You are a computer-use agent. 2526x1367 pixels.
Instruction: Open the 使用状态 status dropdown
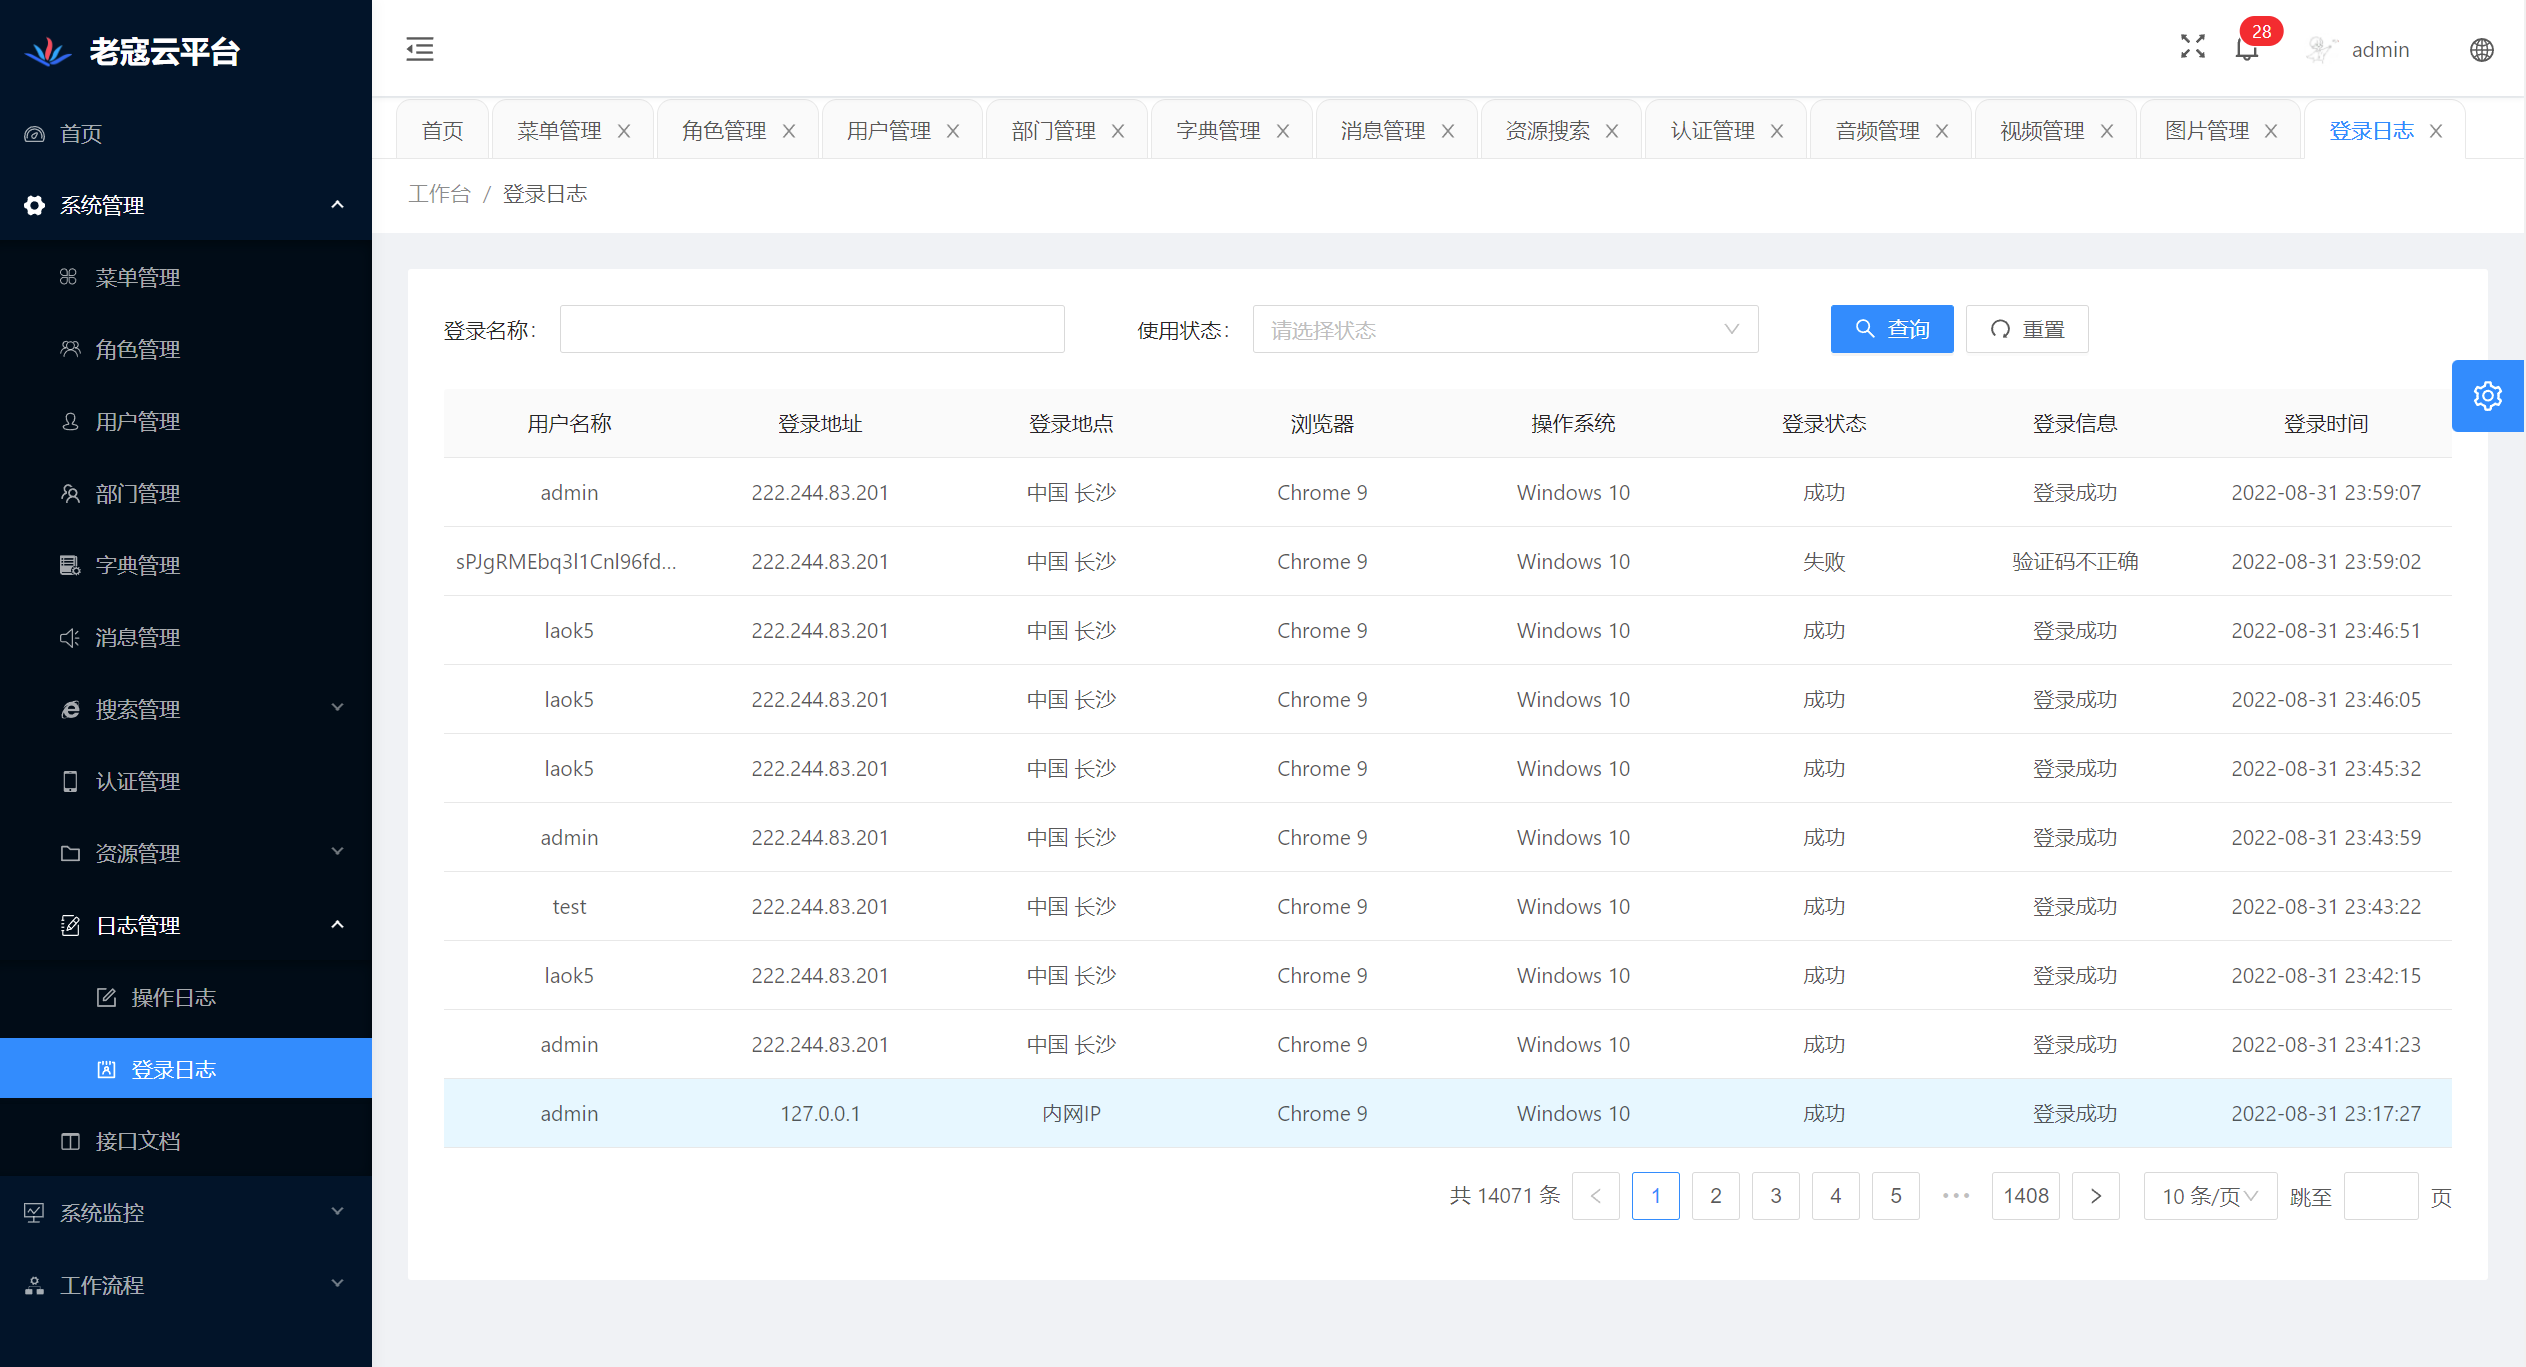pos(1504,330)
